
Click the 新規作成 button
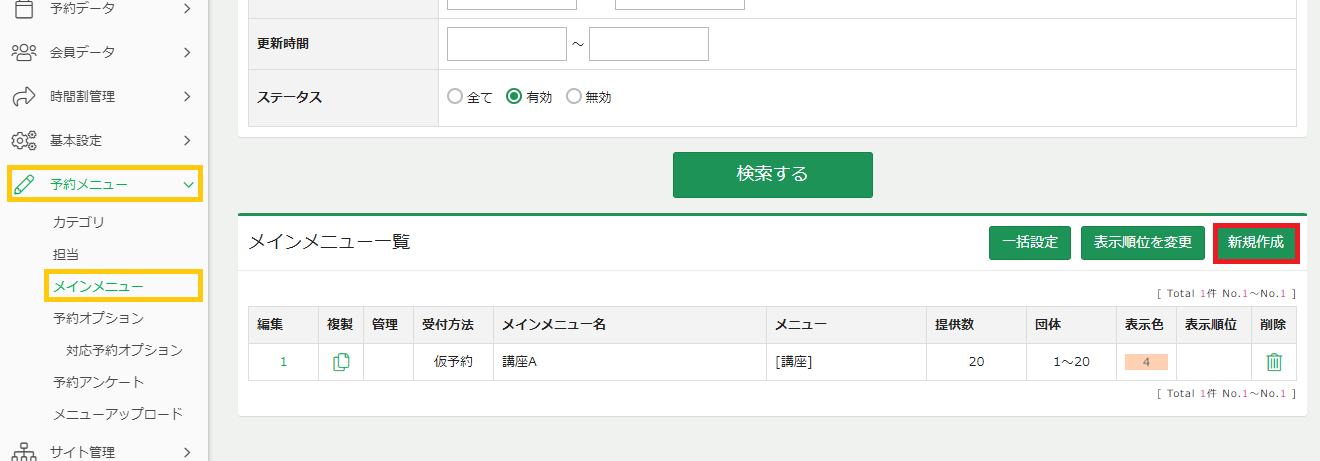[1255, 242]
